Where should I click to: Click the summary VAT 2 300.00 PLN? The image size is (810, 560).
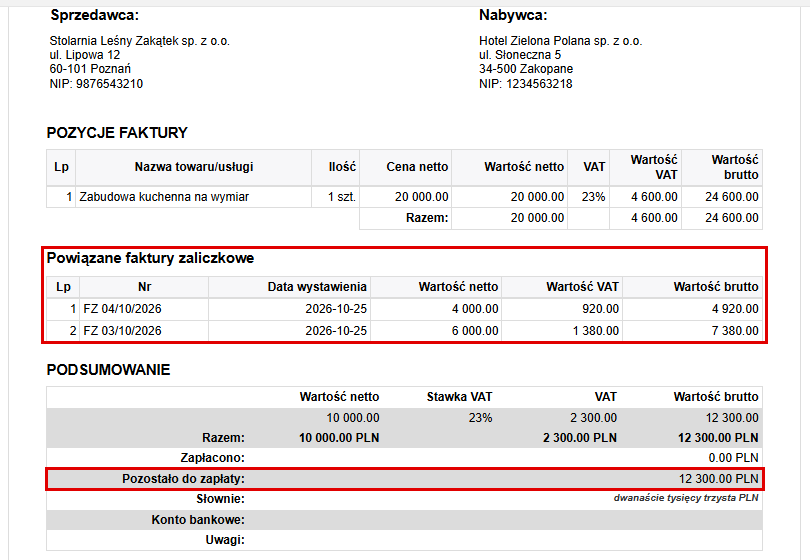coord(580,438)
